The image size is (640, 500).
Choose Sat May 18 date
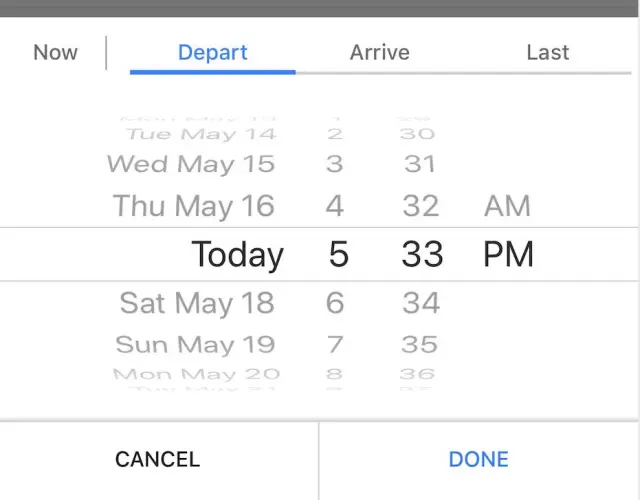point(197,302)
